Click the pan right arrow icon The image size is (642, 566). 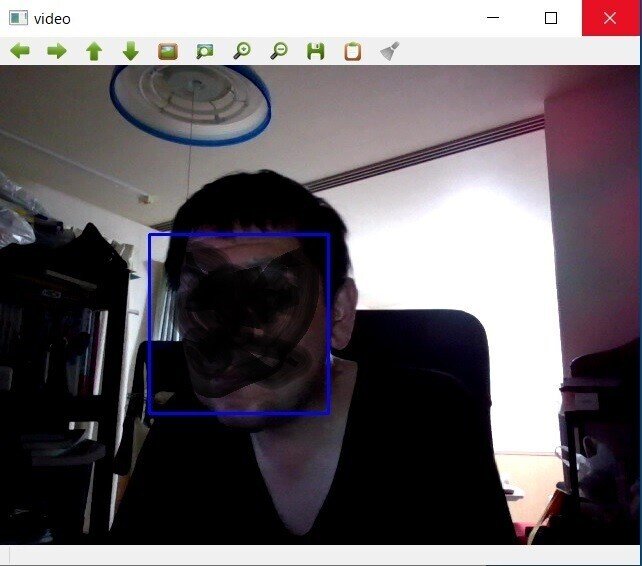[x=57, y=51]
